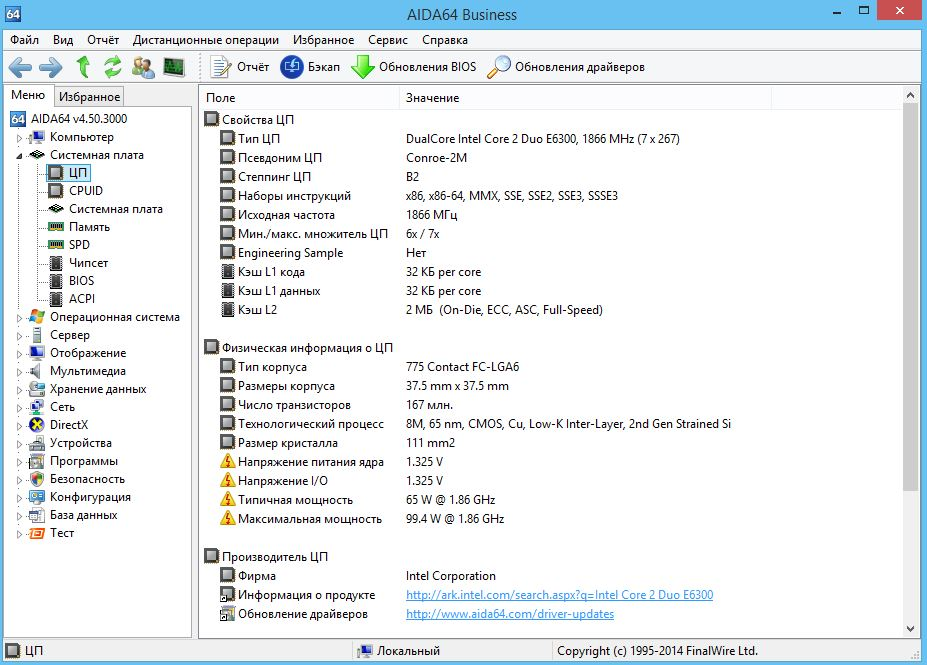Open the Файл menu
Image resolution: width=927 pixels, height=665 pixels.
coord(24,40)
